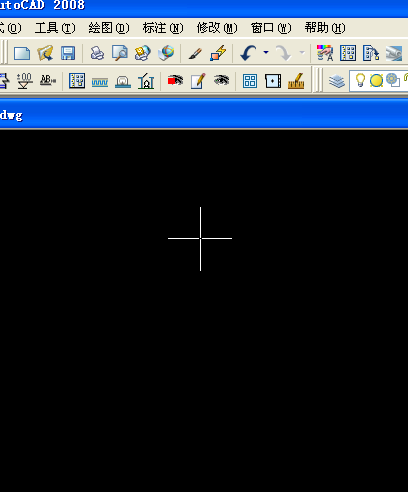Image resolution: width=408 pixels, height=492 pixels.
Task: Click the greyed Redo arrow icon
Action: 284,53
